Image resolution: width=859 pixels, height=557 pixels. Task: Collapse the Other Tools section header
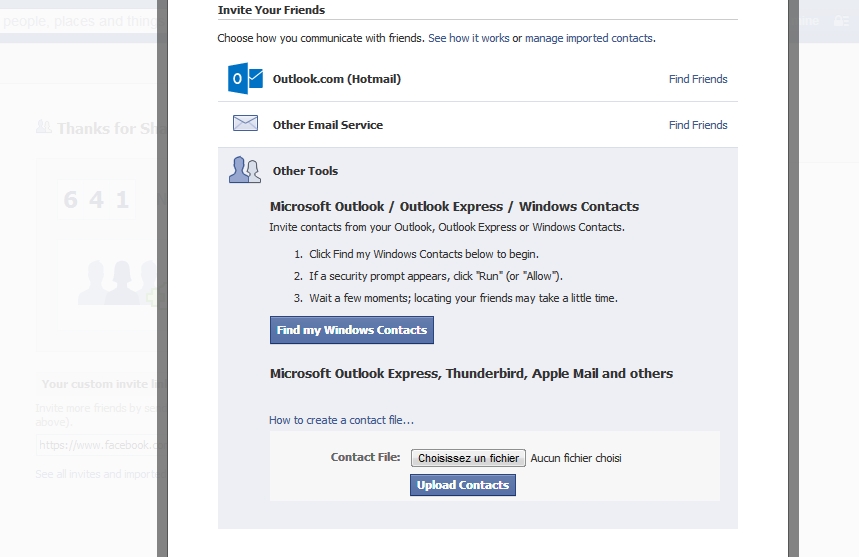305,171
